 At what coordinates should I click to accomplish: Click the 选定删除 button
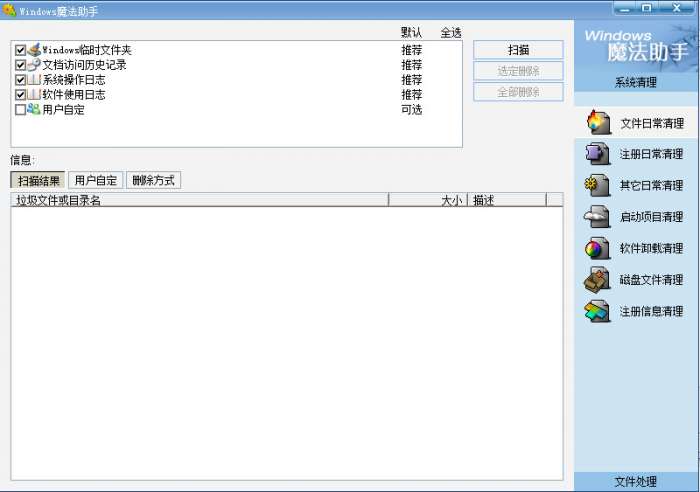tap(518, 71)
